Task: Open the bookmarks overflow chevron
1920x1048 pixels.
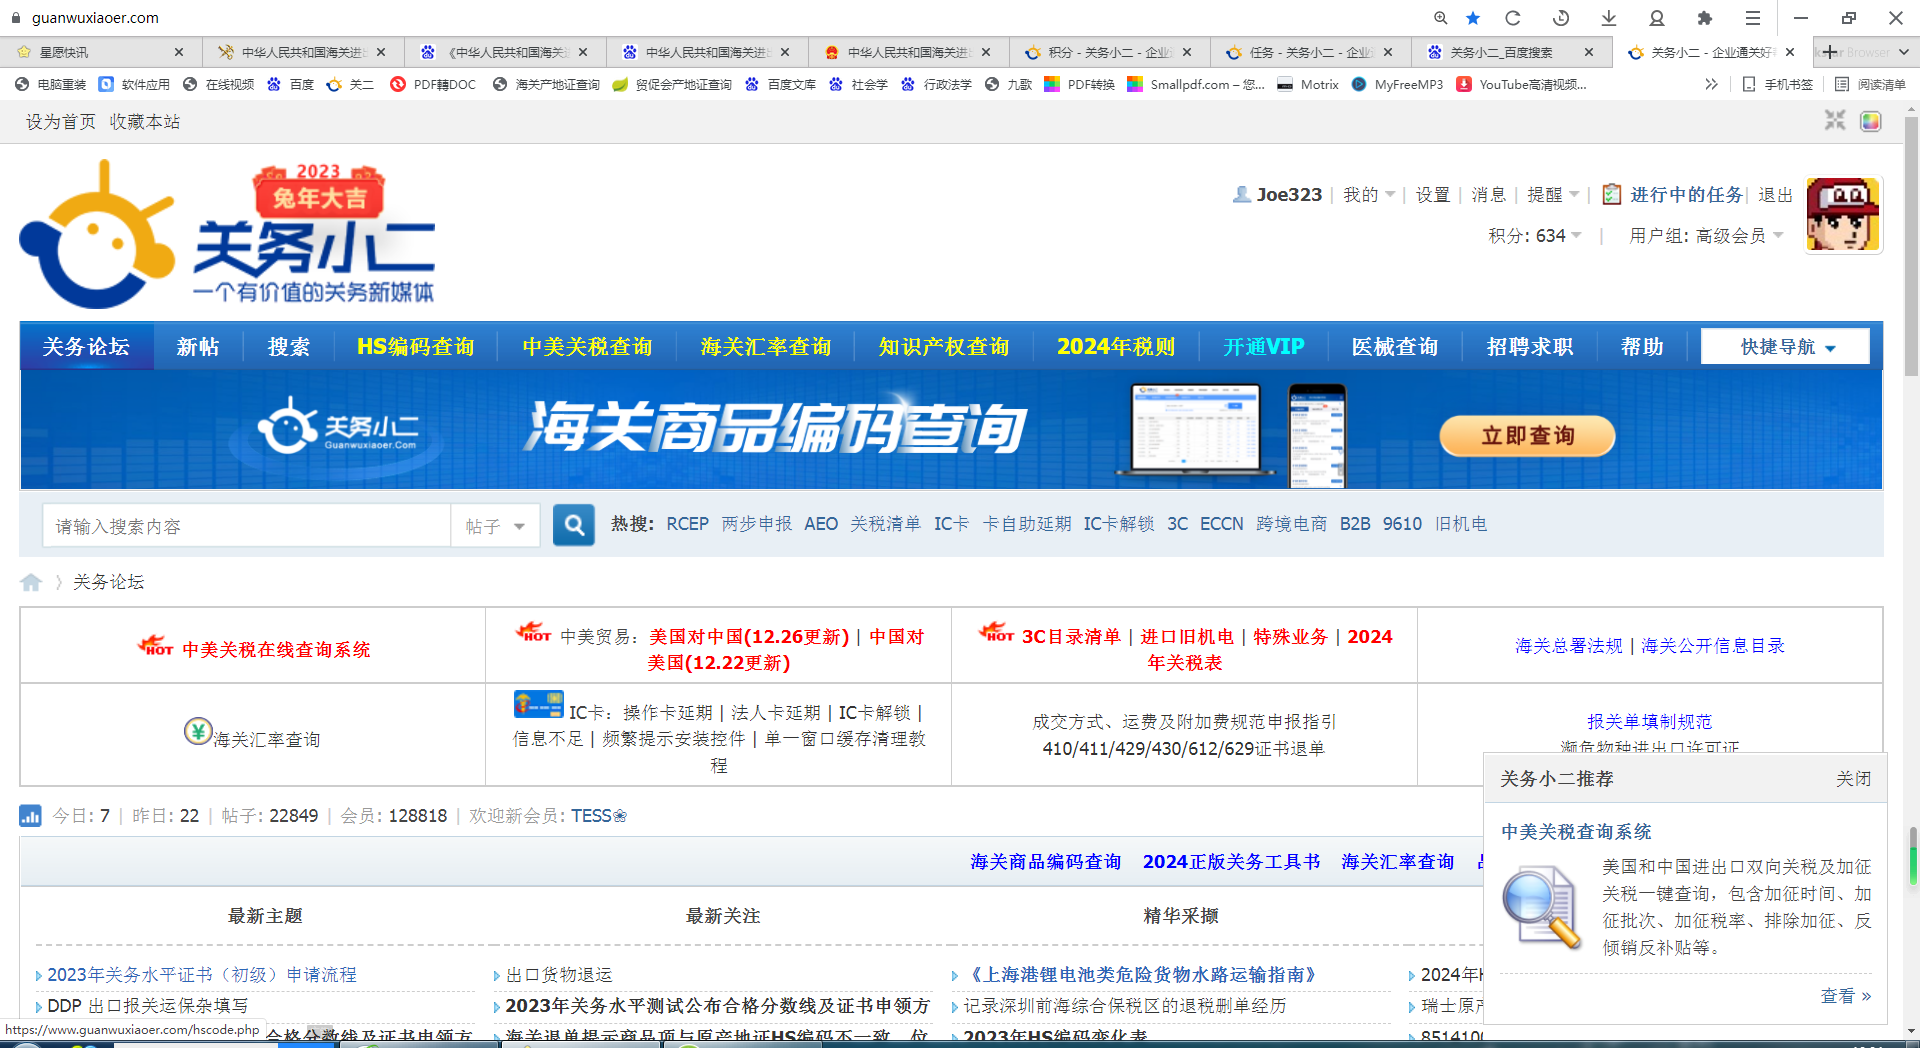Action: pyautogui.click(x=1711, y=85)
